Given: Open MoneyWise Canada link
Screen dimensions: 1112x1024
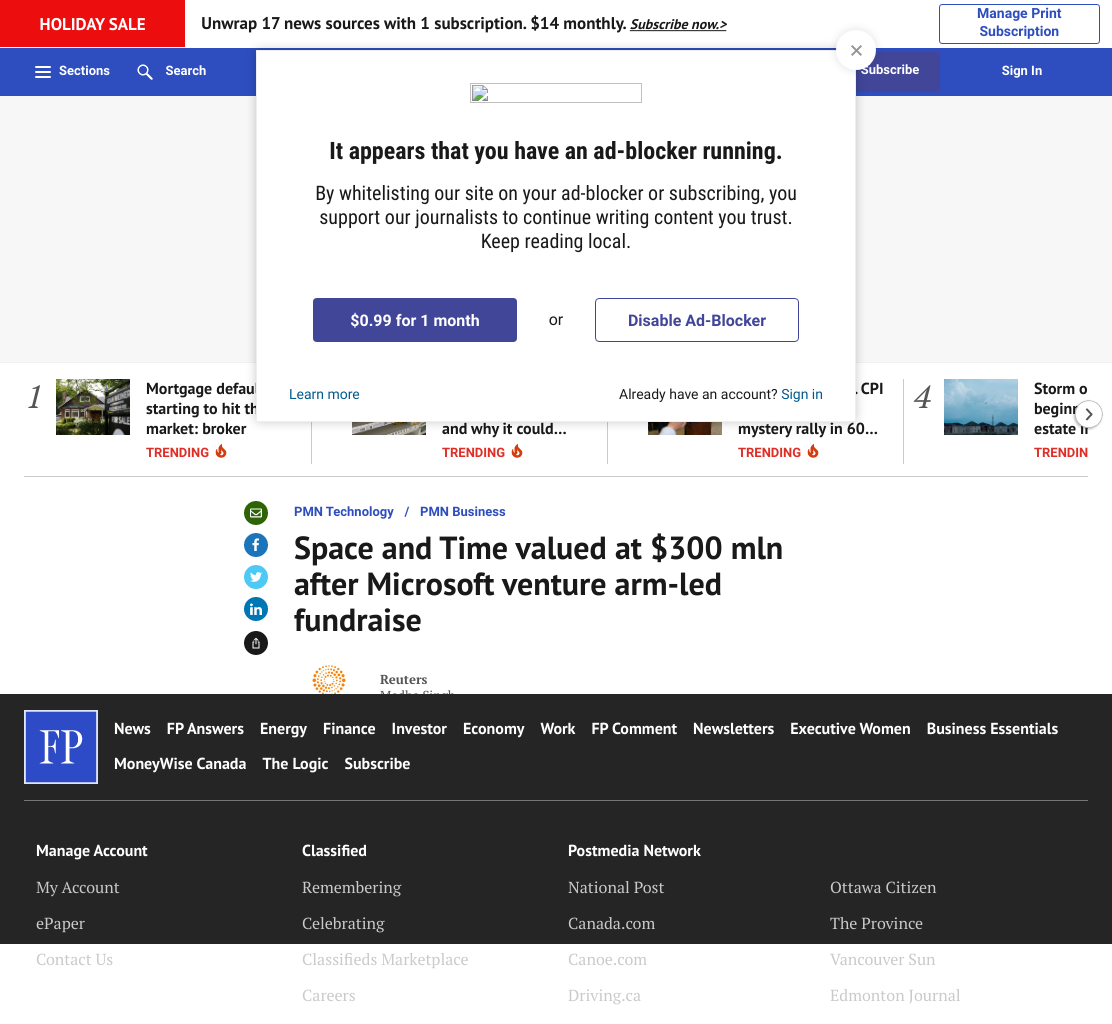Looking at the screenshot, I should pos(180,764).
